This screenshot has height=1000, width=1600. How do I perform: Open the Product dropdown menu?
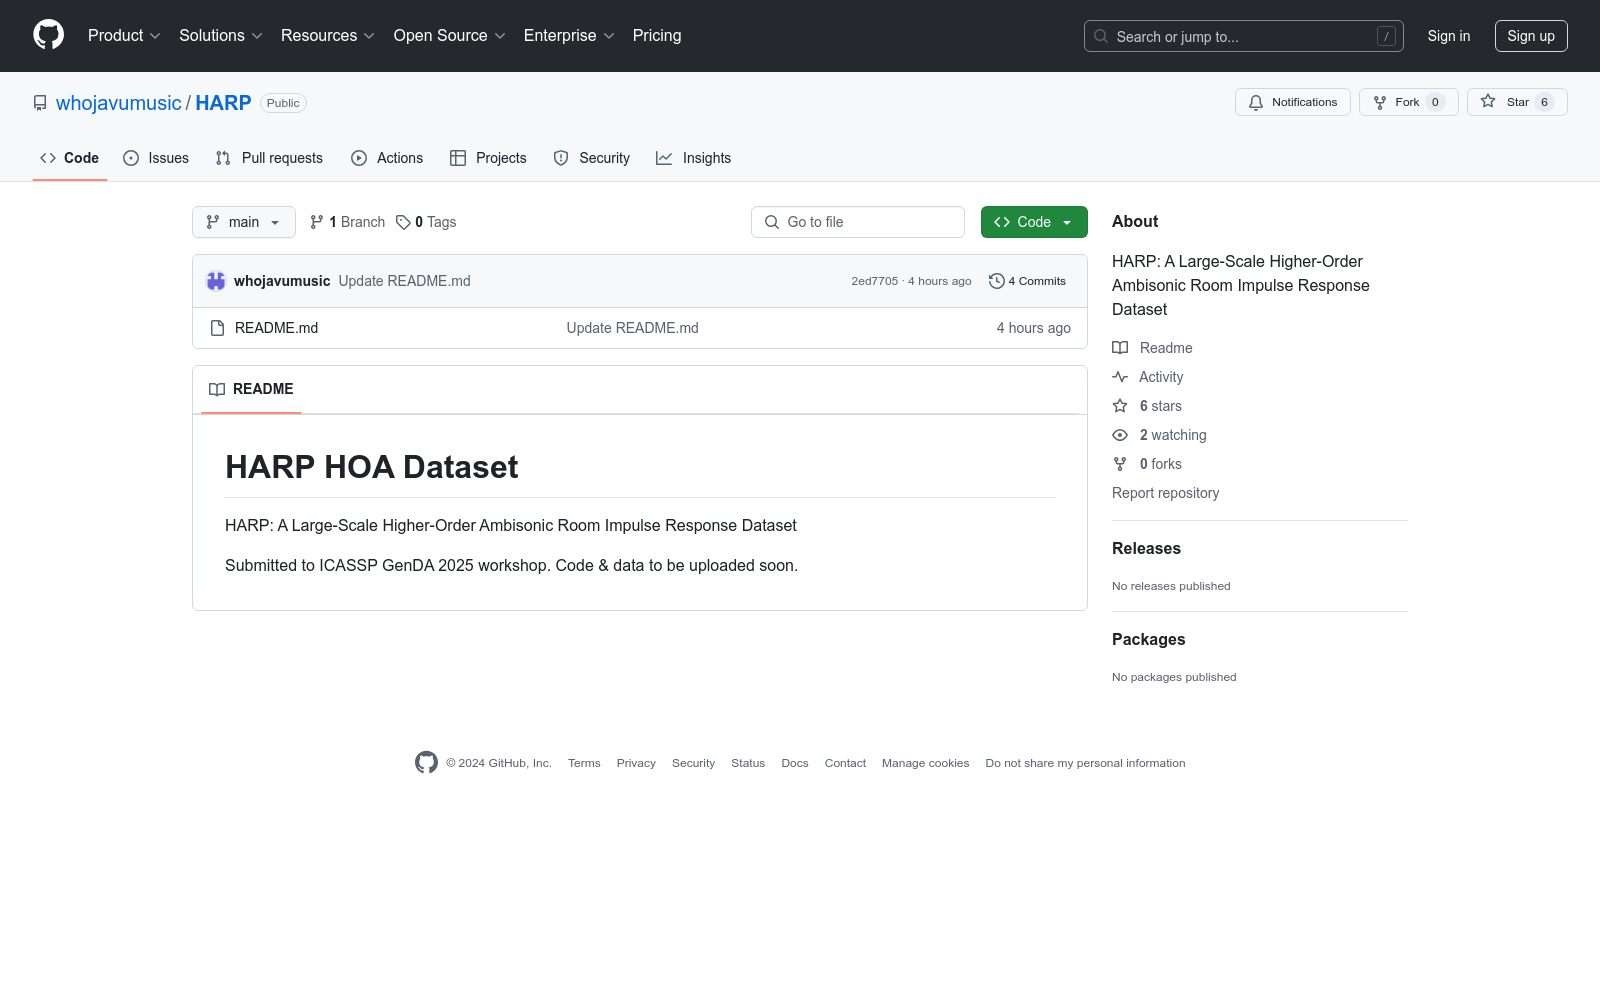point(124,36)
